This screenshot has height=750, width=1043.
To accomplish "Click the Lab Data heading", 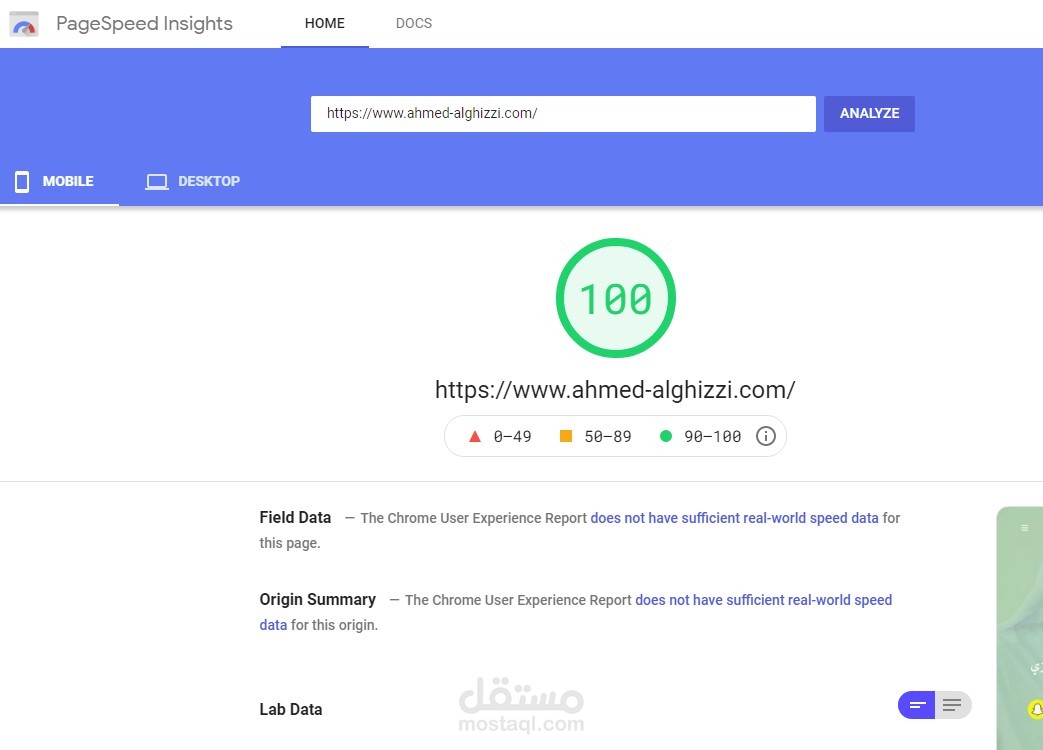I will [291, 709].
